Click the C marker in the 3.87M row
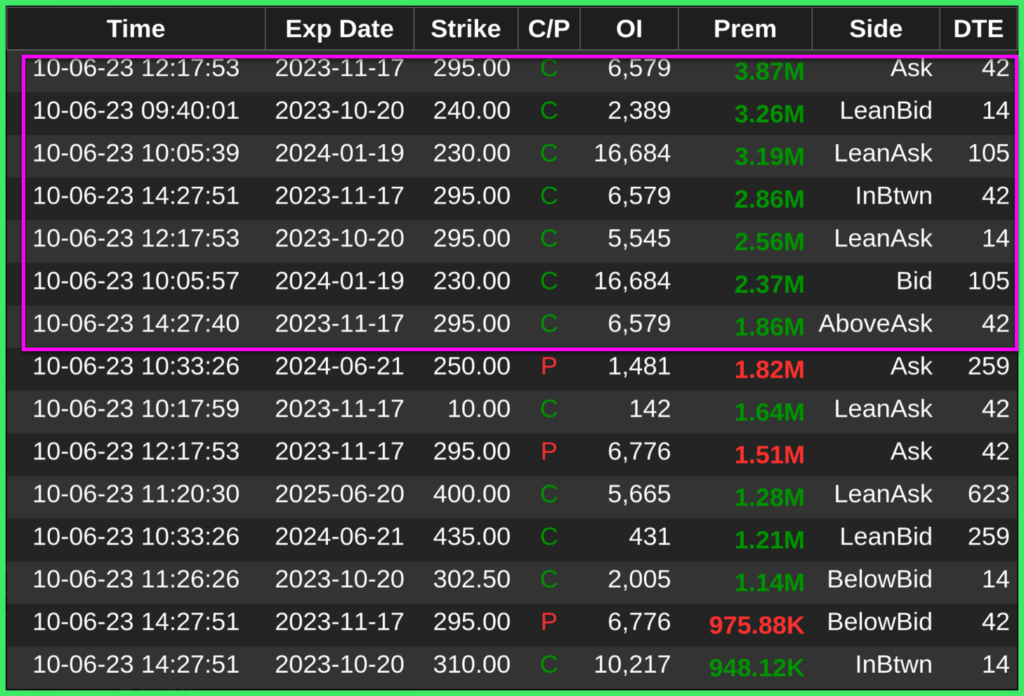1024x696 pixels. click(x=549, y=68)
